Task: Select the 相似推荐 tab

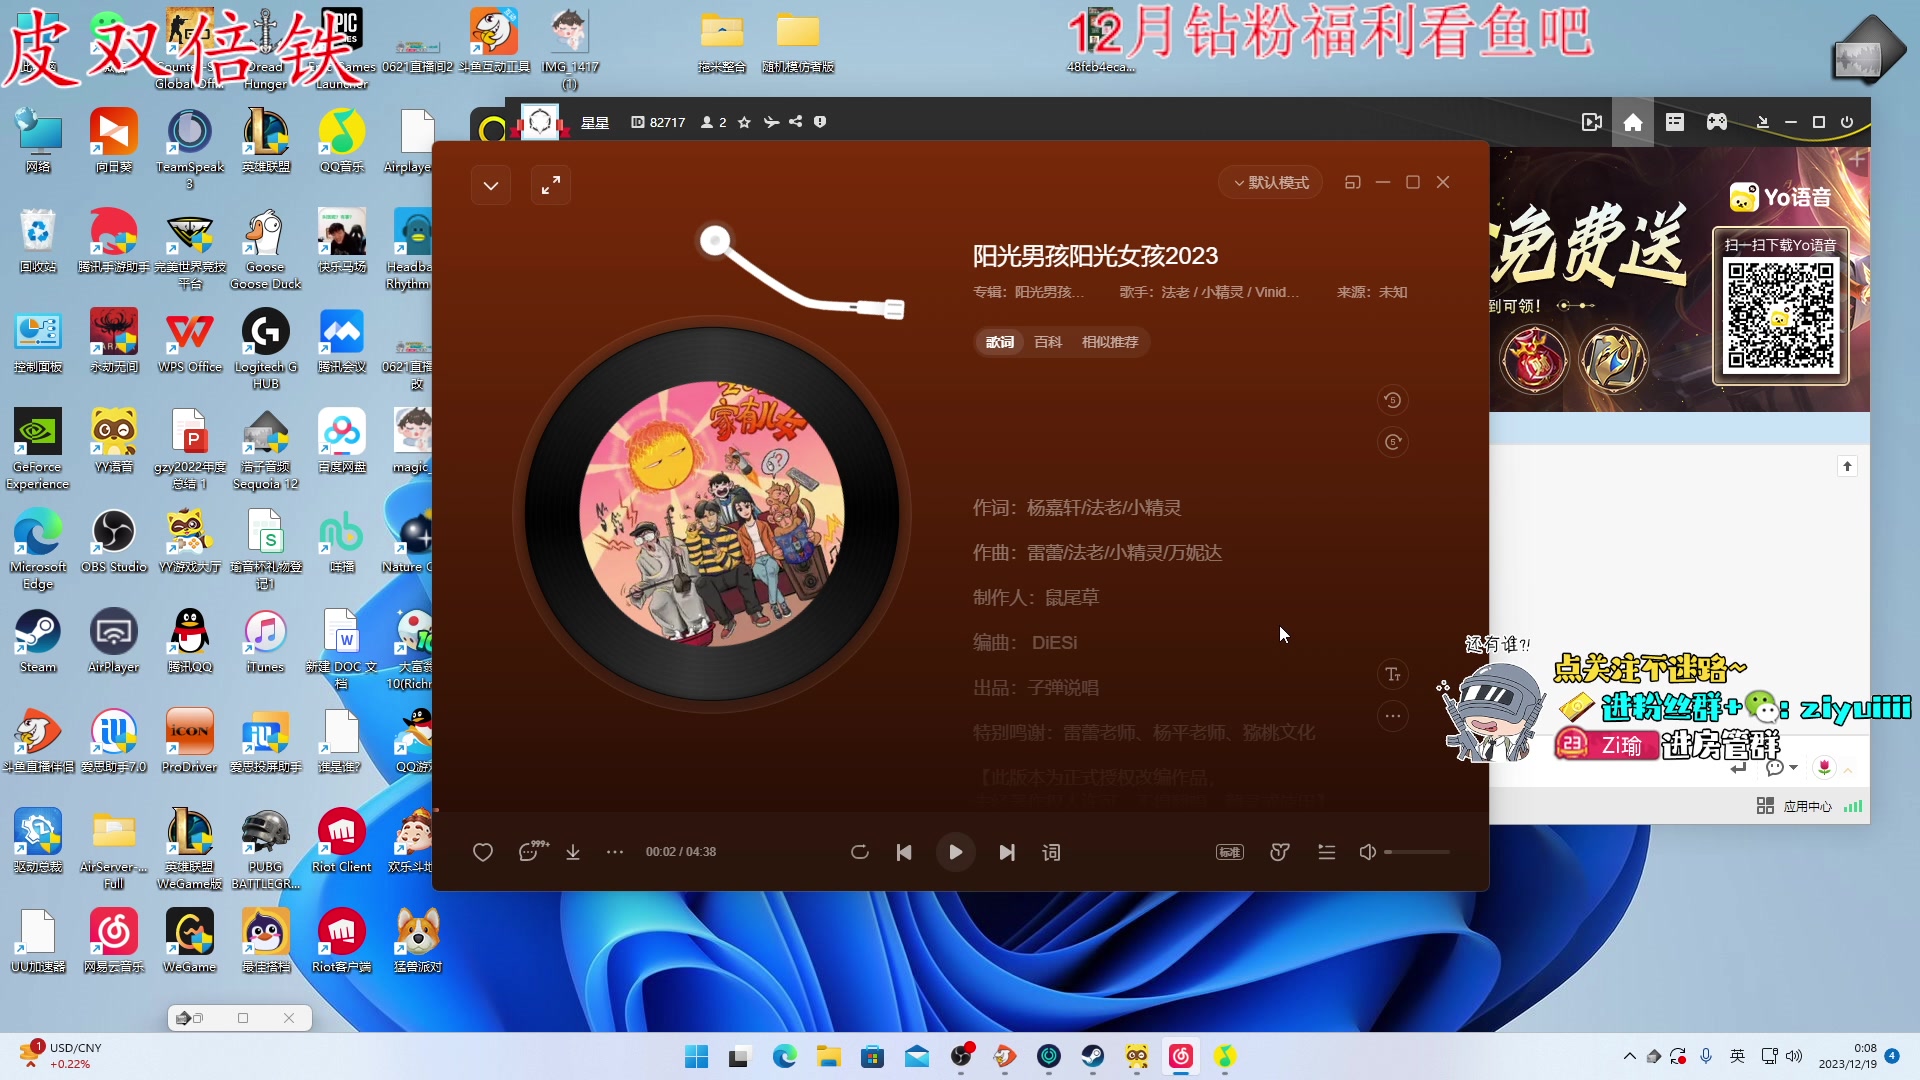Action: click(1110, 342)
